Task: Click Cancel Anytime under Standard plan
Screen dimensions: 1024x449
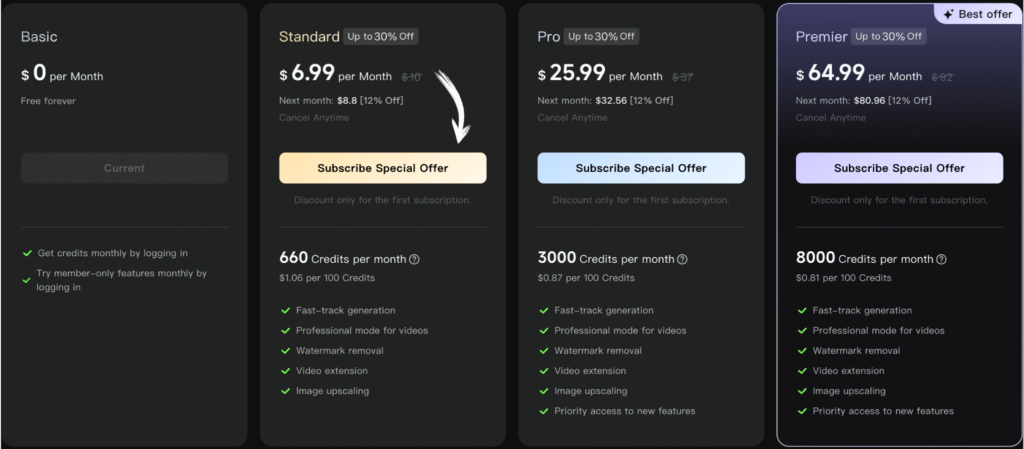Action: (x=314, y=118)
